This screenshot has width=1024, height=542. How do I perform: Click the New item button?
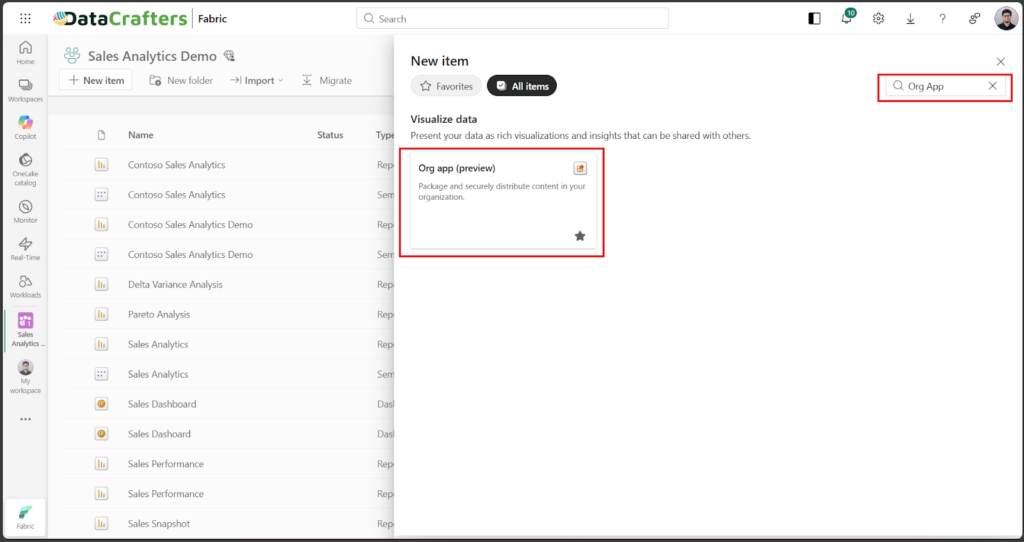coord(97,80)
